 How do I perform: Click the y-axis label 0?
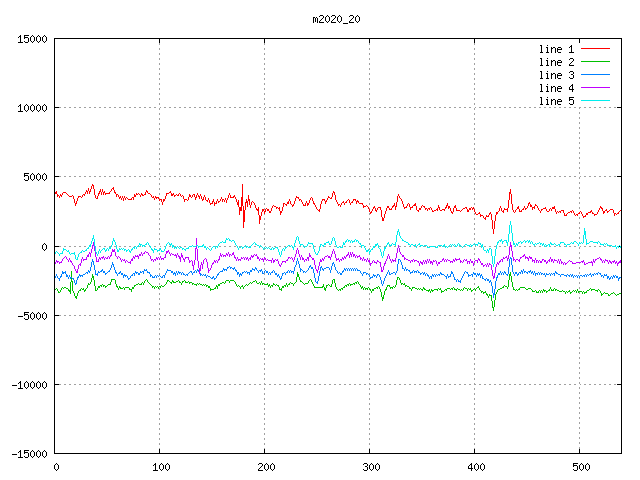pos(44,247)
